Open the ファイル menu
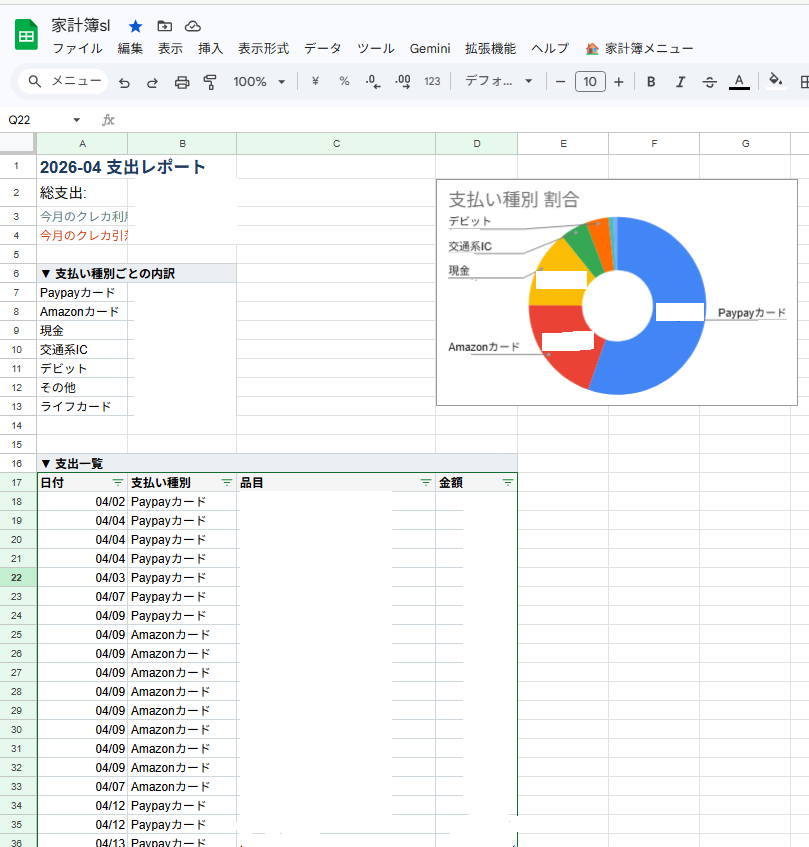The image size is (809, 847). (77, 49)
